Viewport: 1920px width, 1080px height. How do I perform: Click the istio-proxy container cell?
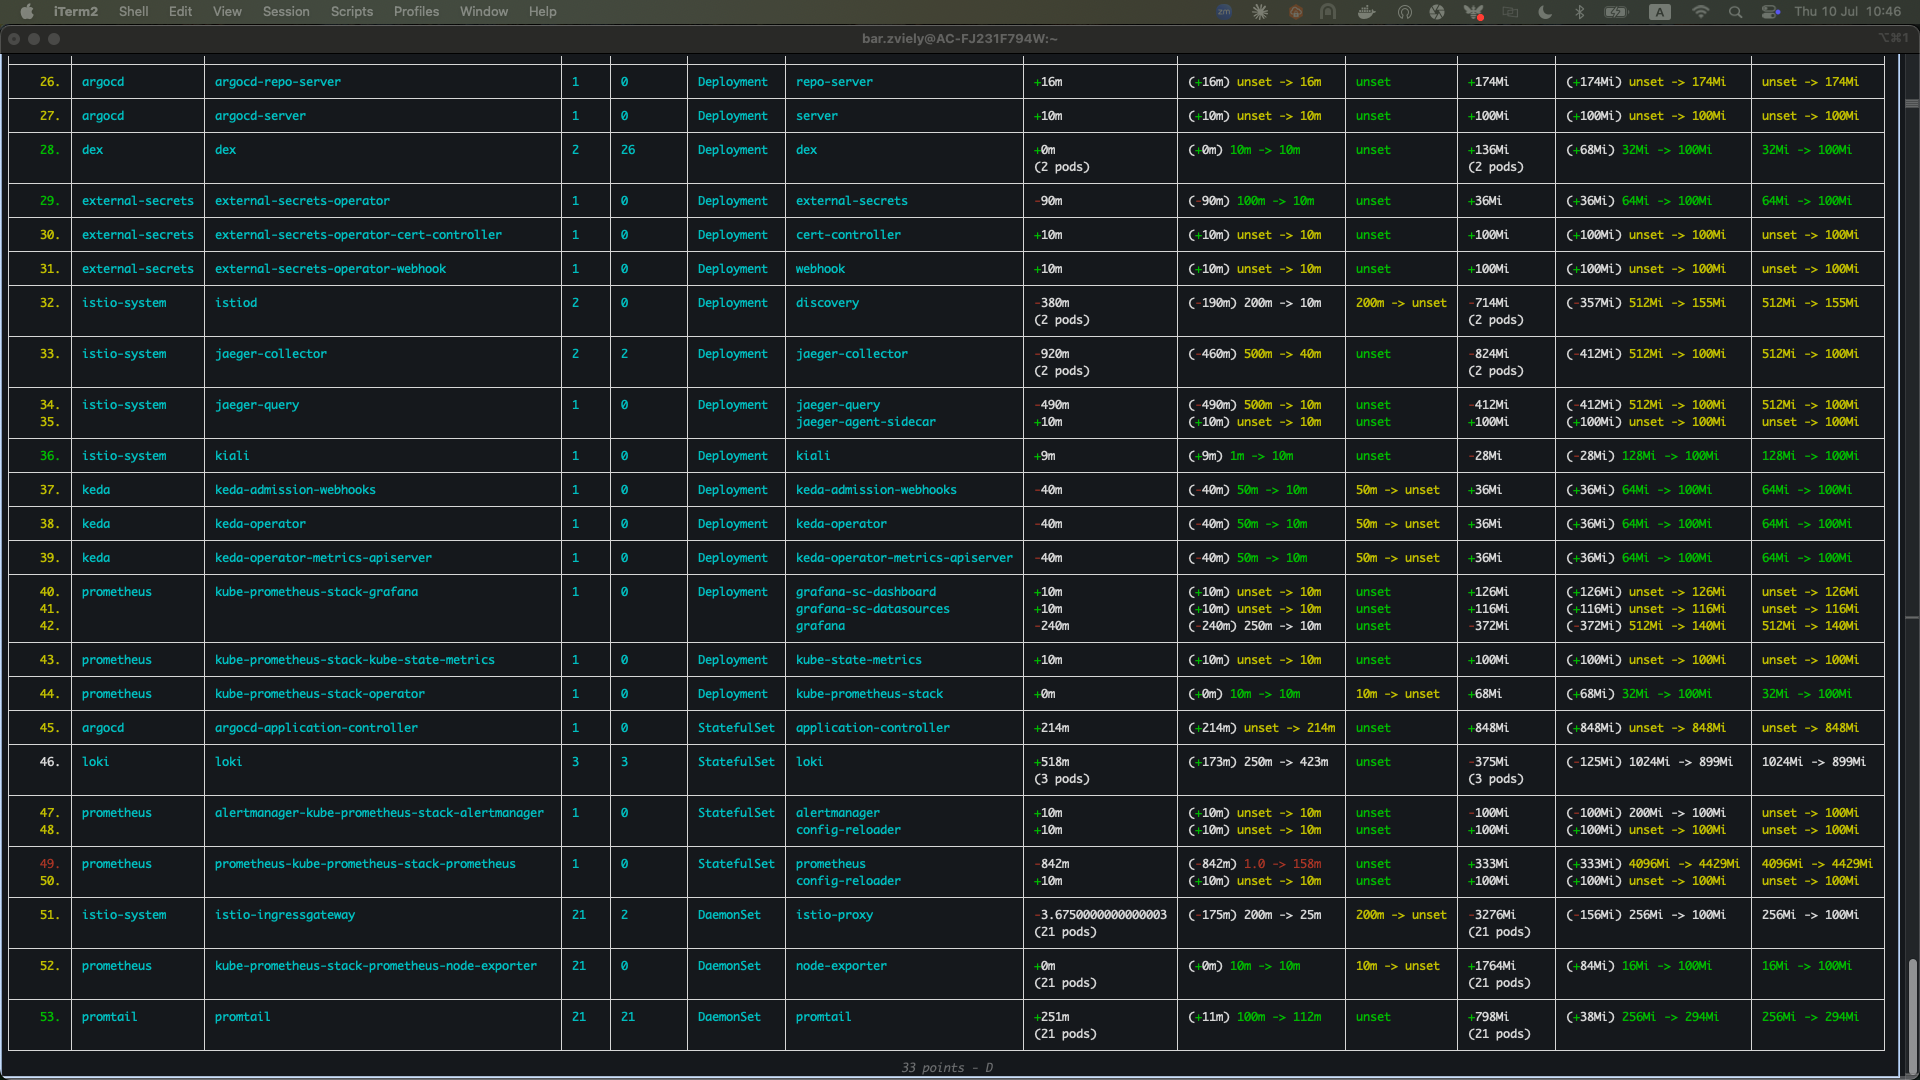(834, 915)
